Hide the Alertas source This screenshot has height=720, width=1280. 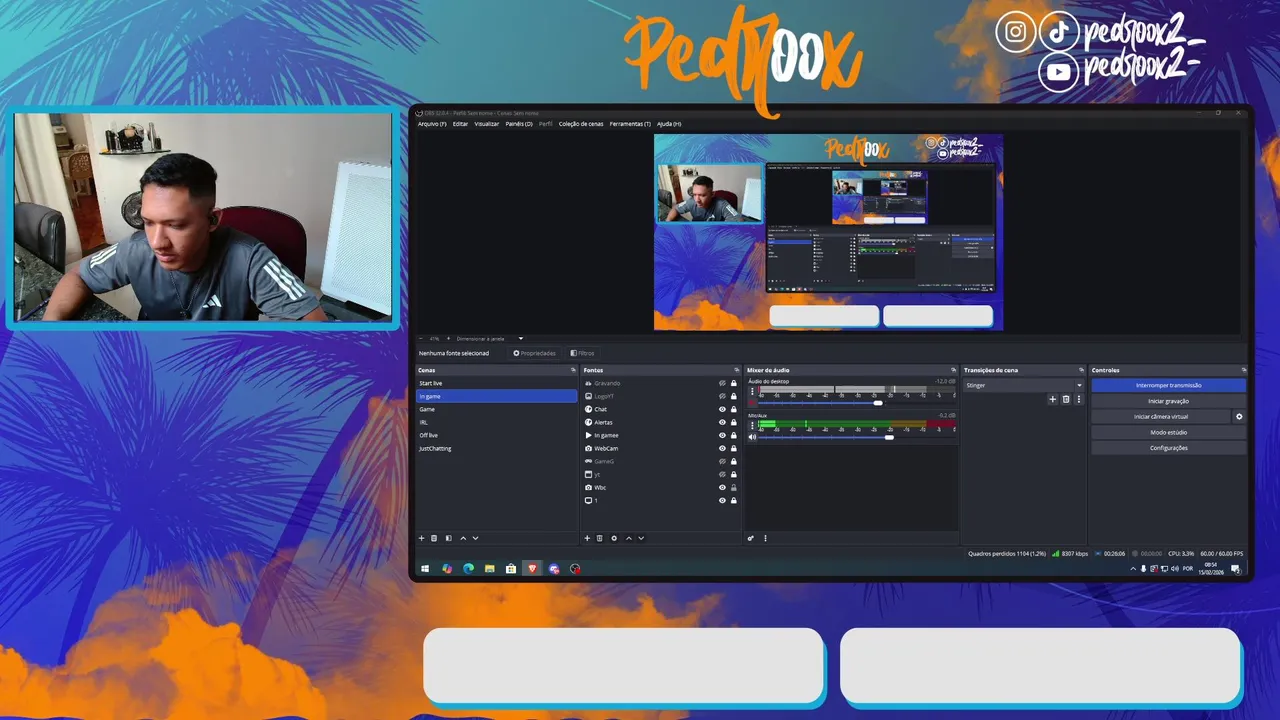click(722, 422)
